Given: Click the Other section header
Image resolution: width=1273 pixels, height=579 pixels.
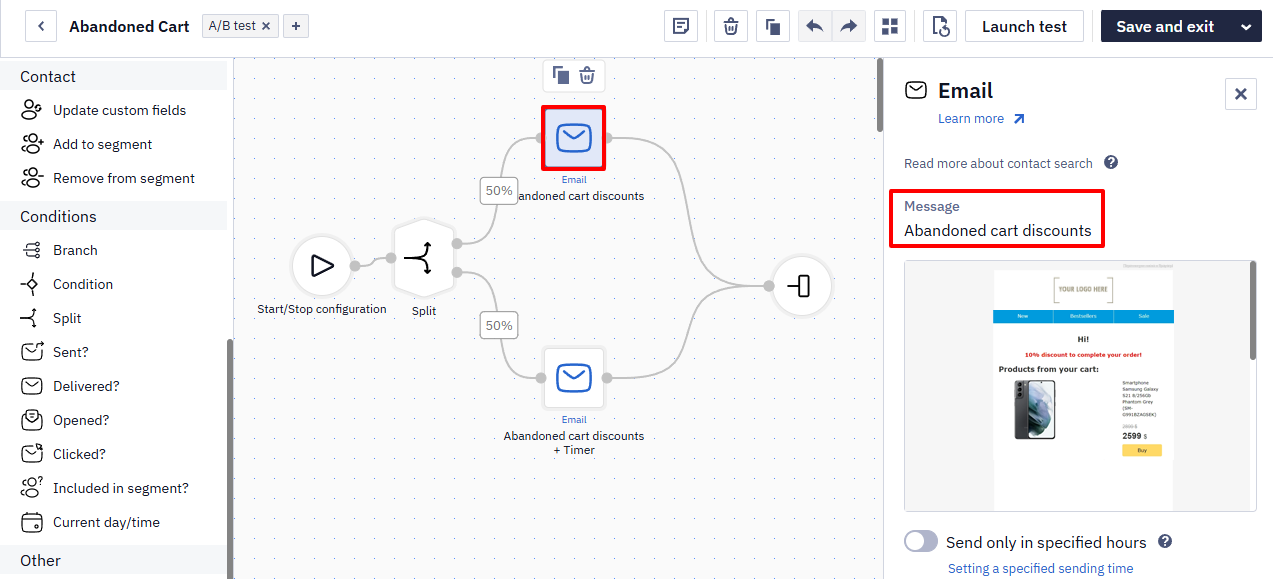Looking at the screenshot, I should click(x=114, y=560).
